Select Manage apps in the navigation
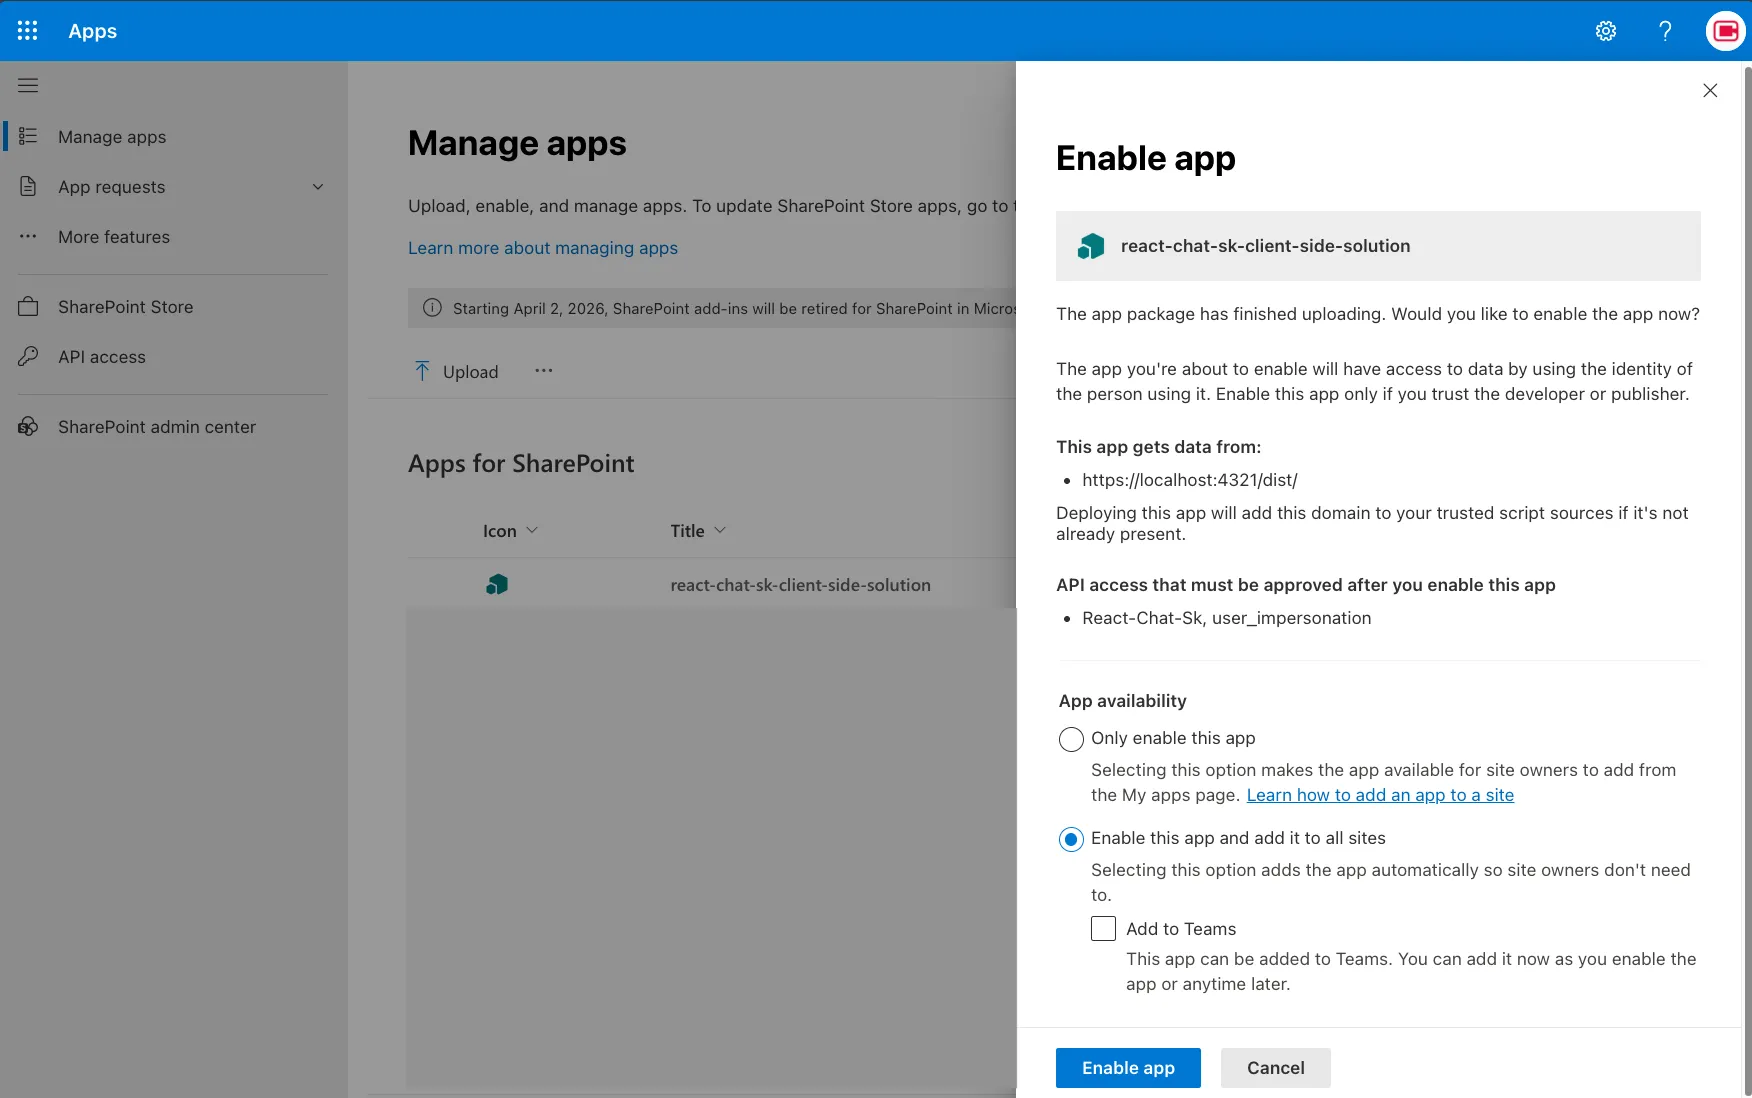1752x1098 pixels. tap(111, 137)
